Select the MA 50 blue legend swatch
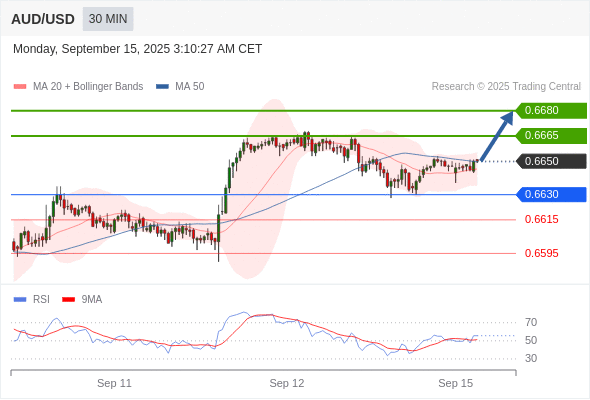Viewport: 590px width, 400px height. (162, 87)
